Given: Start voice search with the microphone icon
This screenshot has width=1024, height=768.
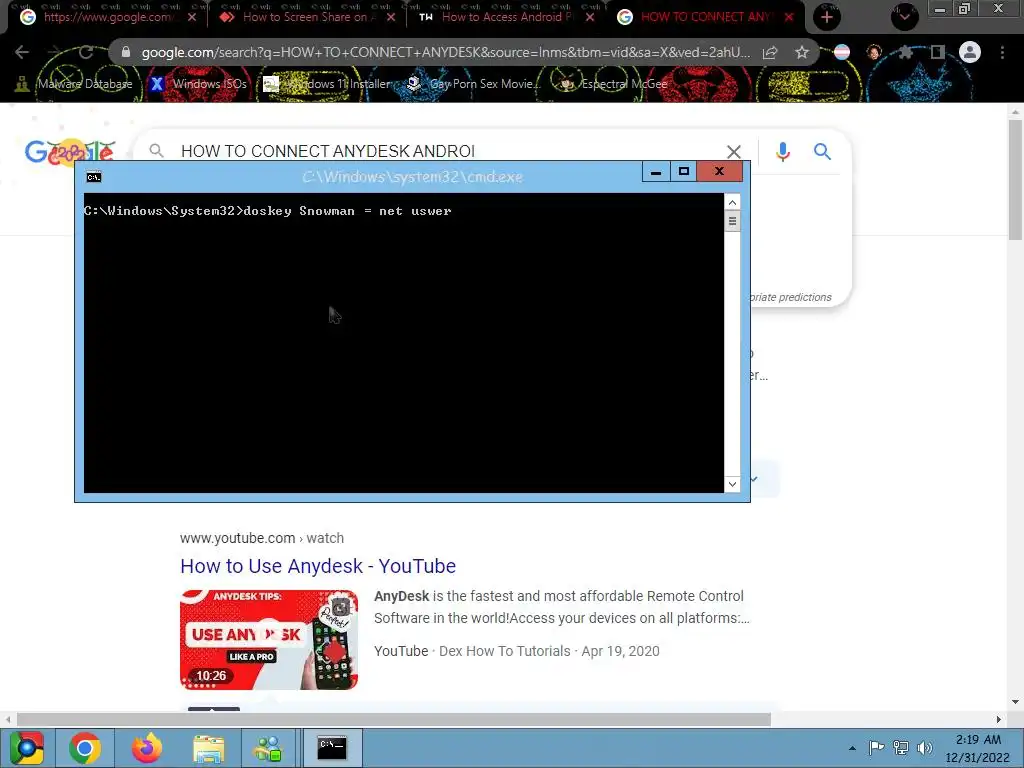Looking at the screenshot, I should pos(782,152).
